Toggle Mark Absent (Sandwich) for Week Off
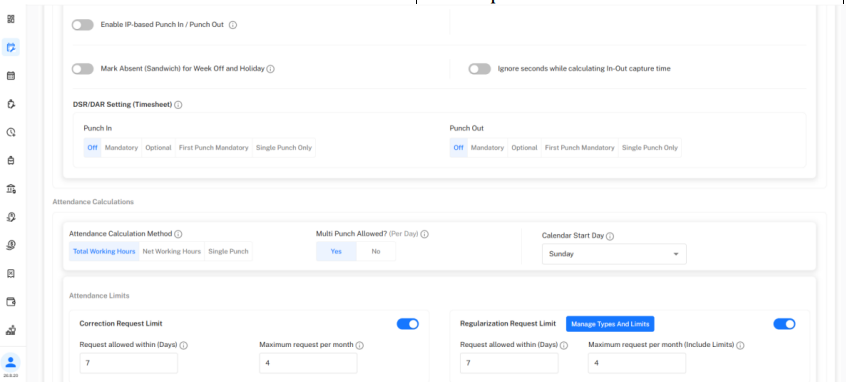Screen dimensions: 846x383 83,69
